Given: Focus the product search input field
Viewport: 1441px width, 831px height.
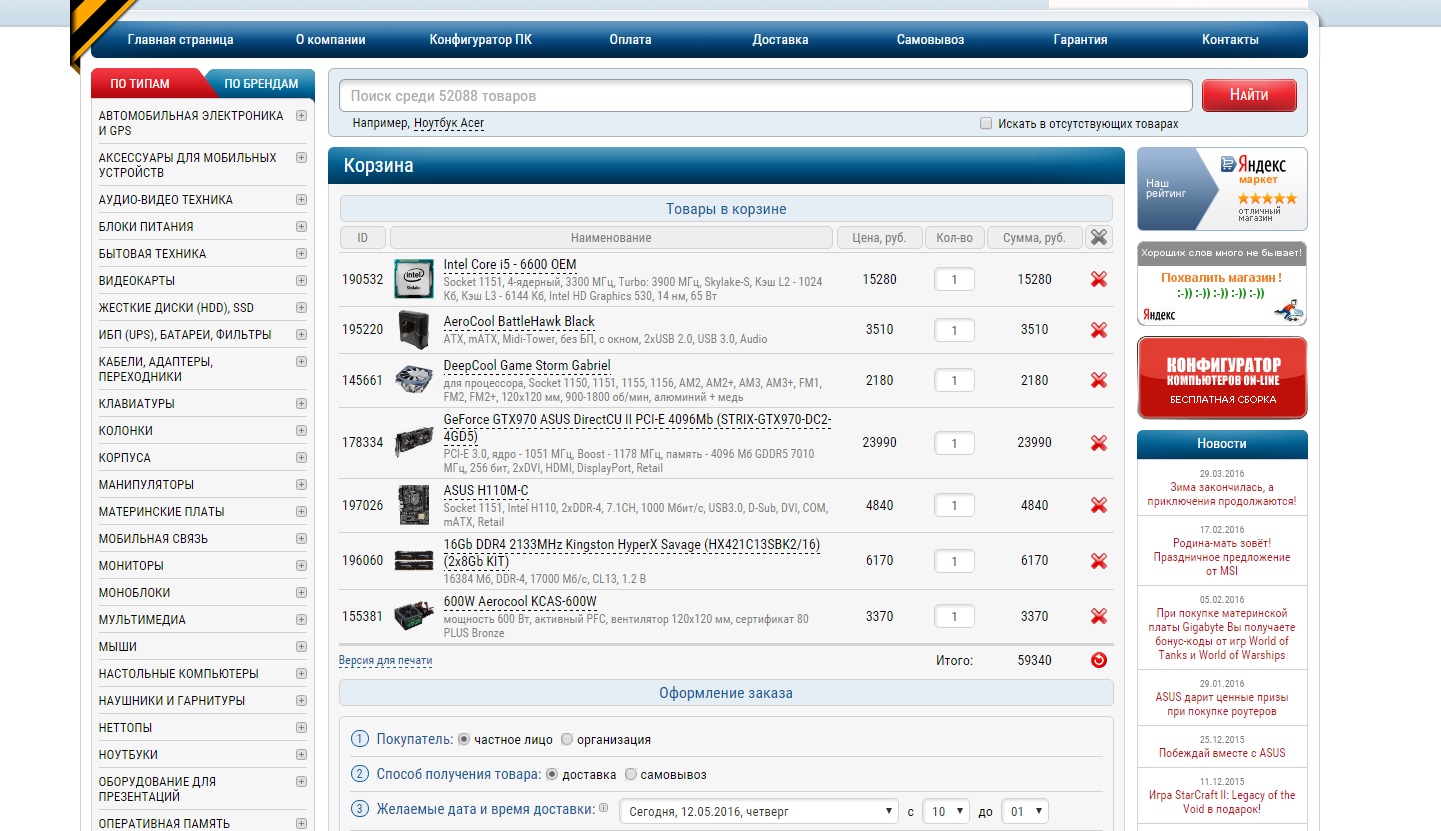Looking at the screenshot, I should (765, 96).
